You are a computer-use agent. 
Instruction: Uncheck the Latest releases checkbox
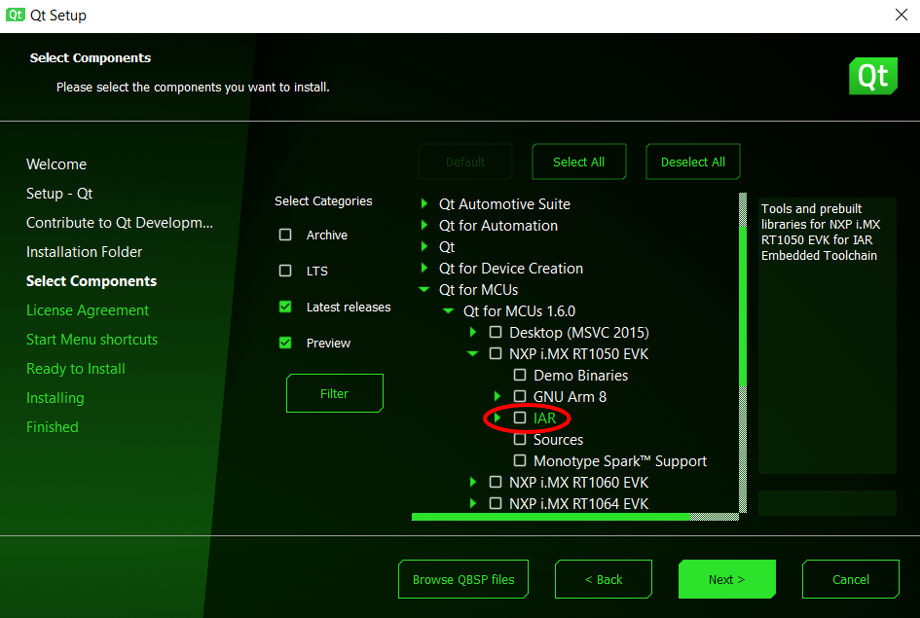(x=286, y=307)
